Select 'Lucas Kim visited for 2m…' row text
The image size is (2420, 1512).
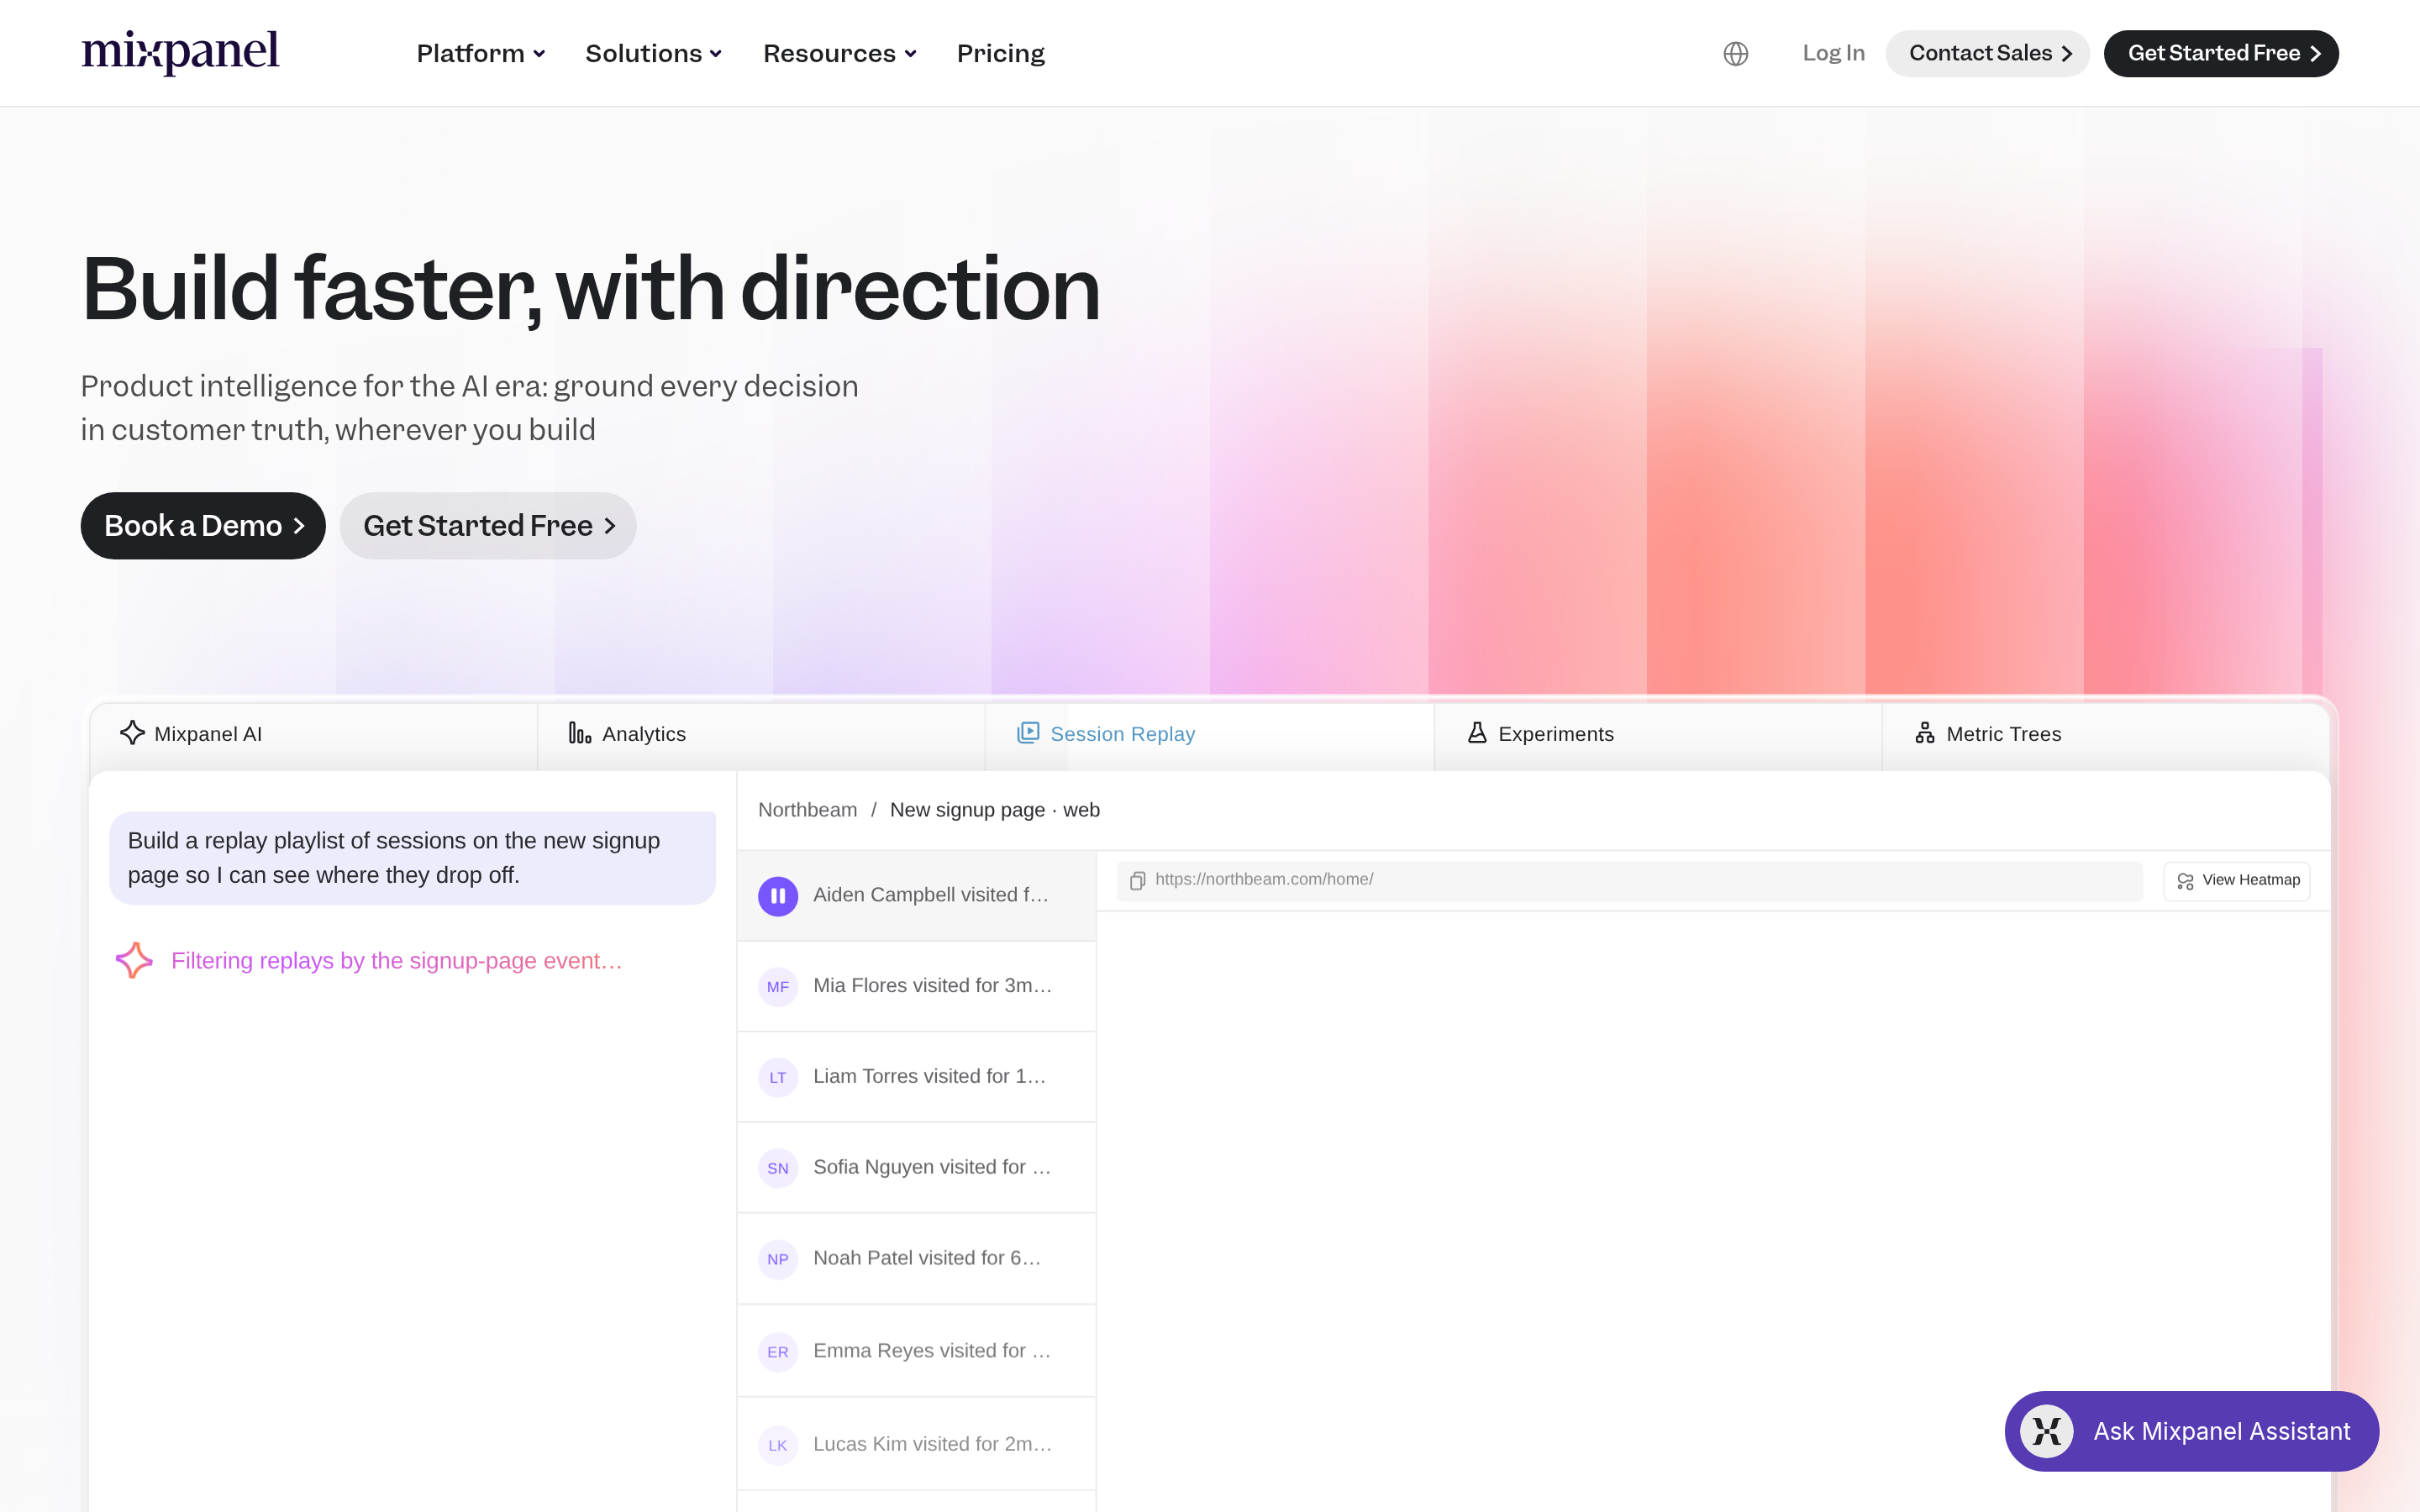click(x=932, y=1443)
